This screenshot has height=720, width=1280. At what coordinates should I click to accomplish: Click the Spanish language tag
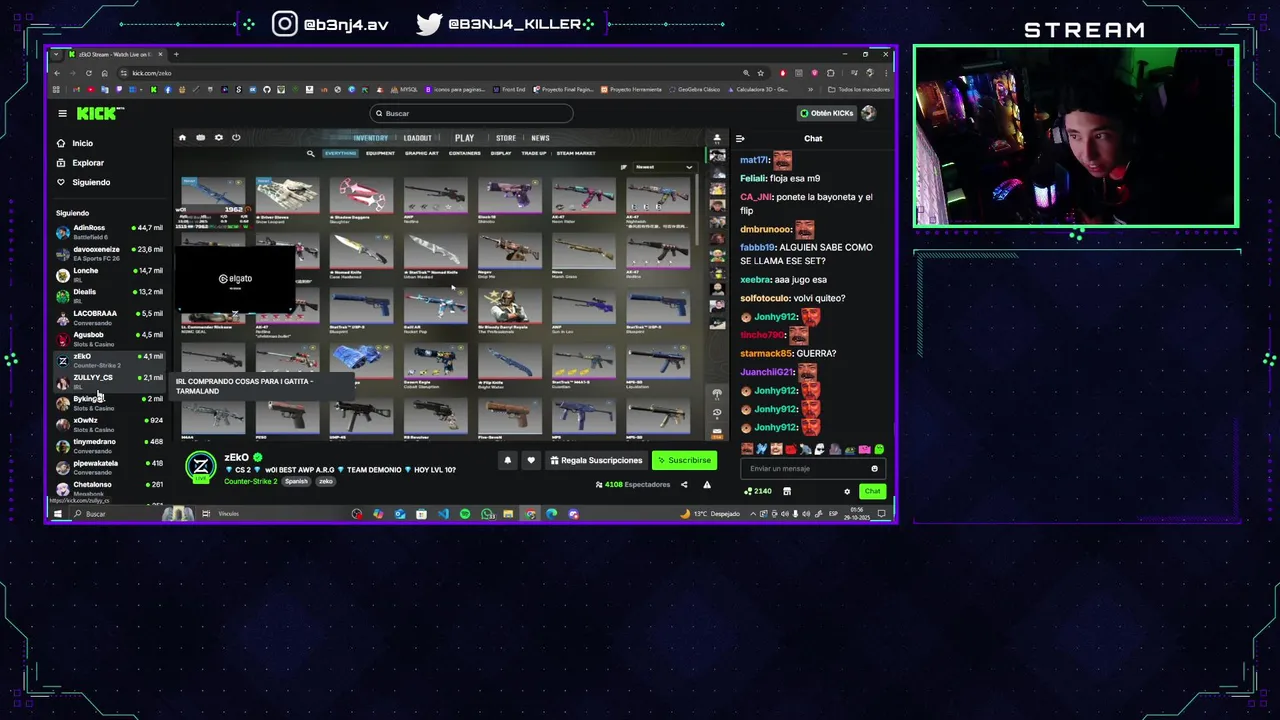coord(296,482)
